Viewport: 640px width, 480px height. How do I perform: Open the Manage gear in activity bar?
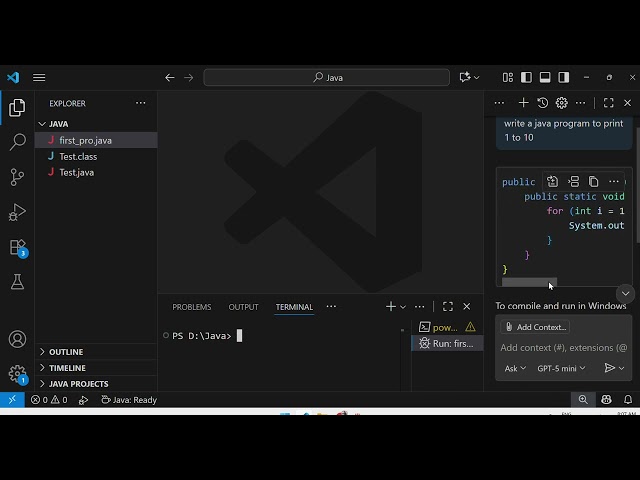[x=17, y=373]
